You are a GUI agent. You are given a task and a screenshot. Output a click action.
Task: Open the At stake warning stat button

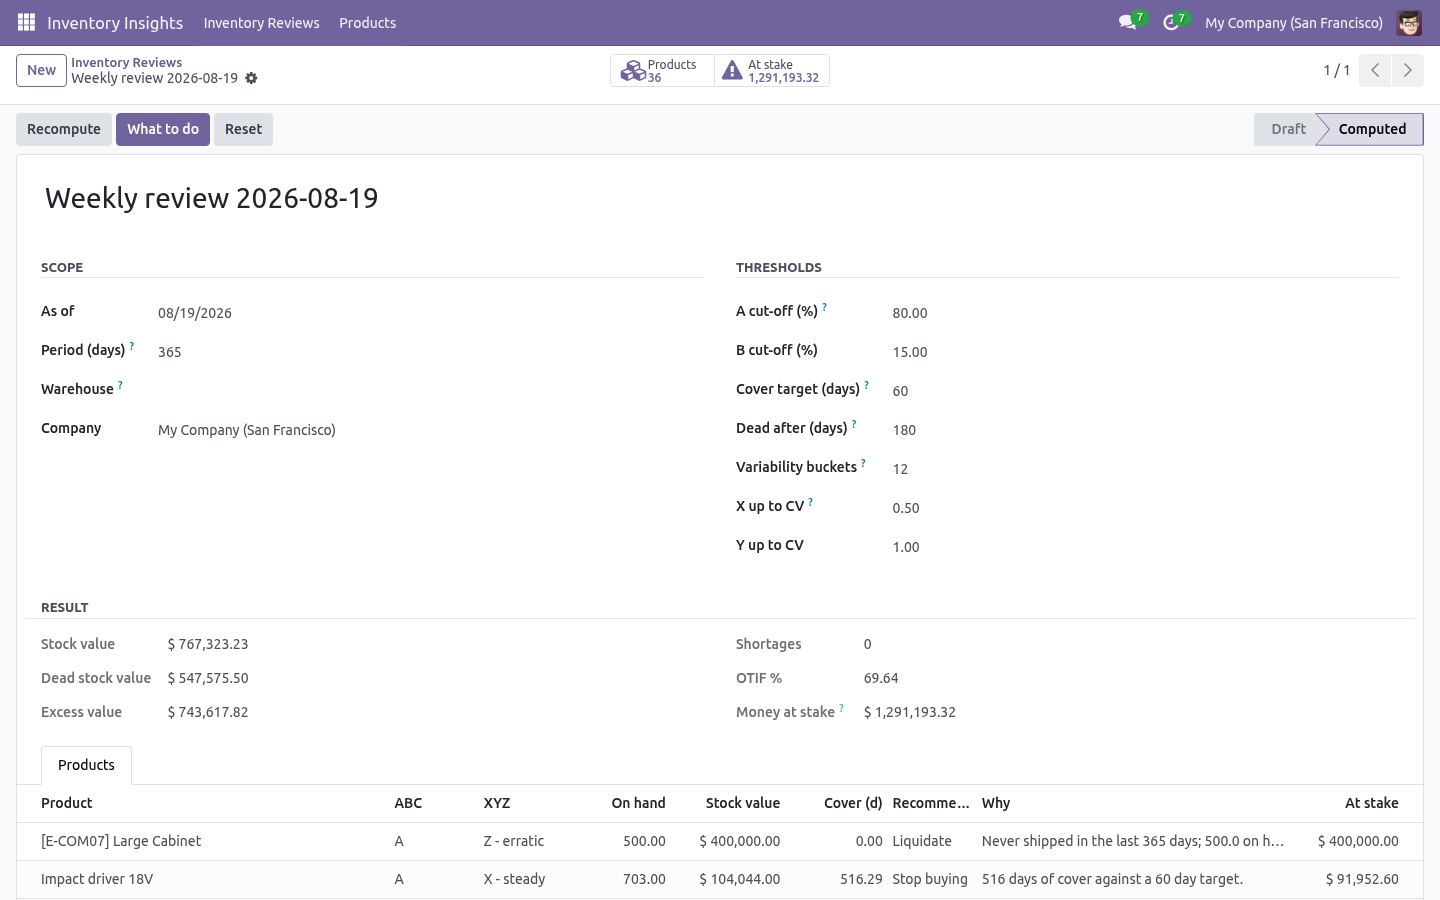coord(772,71)
